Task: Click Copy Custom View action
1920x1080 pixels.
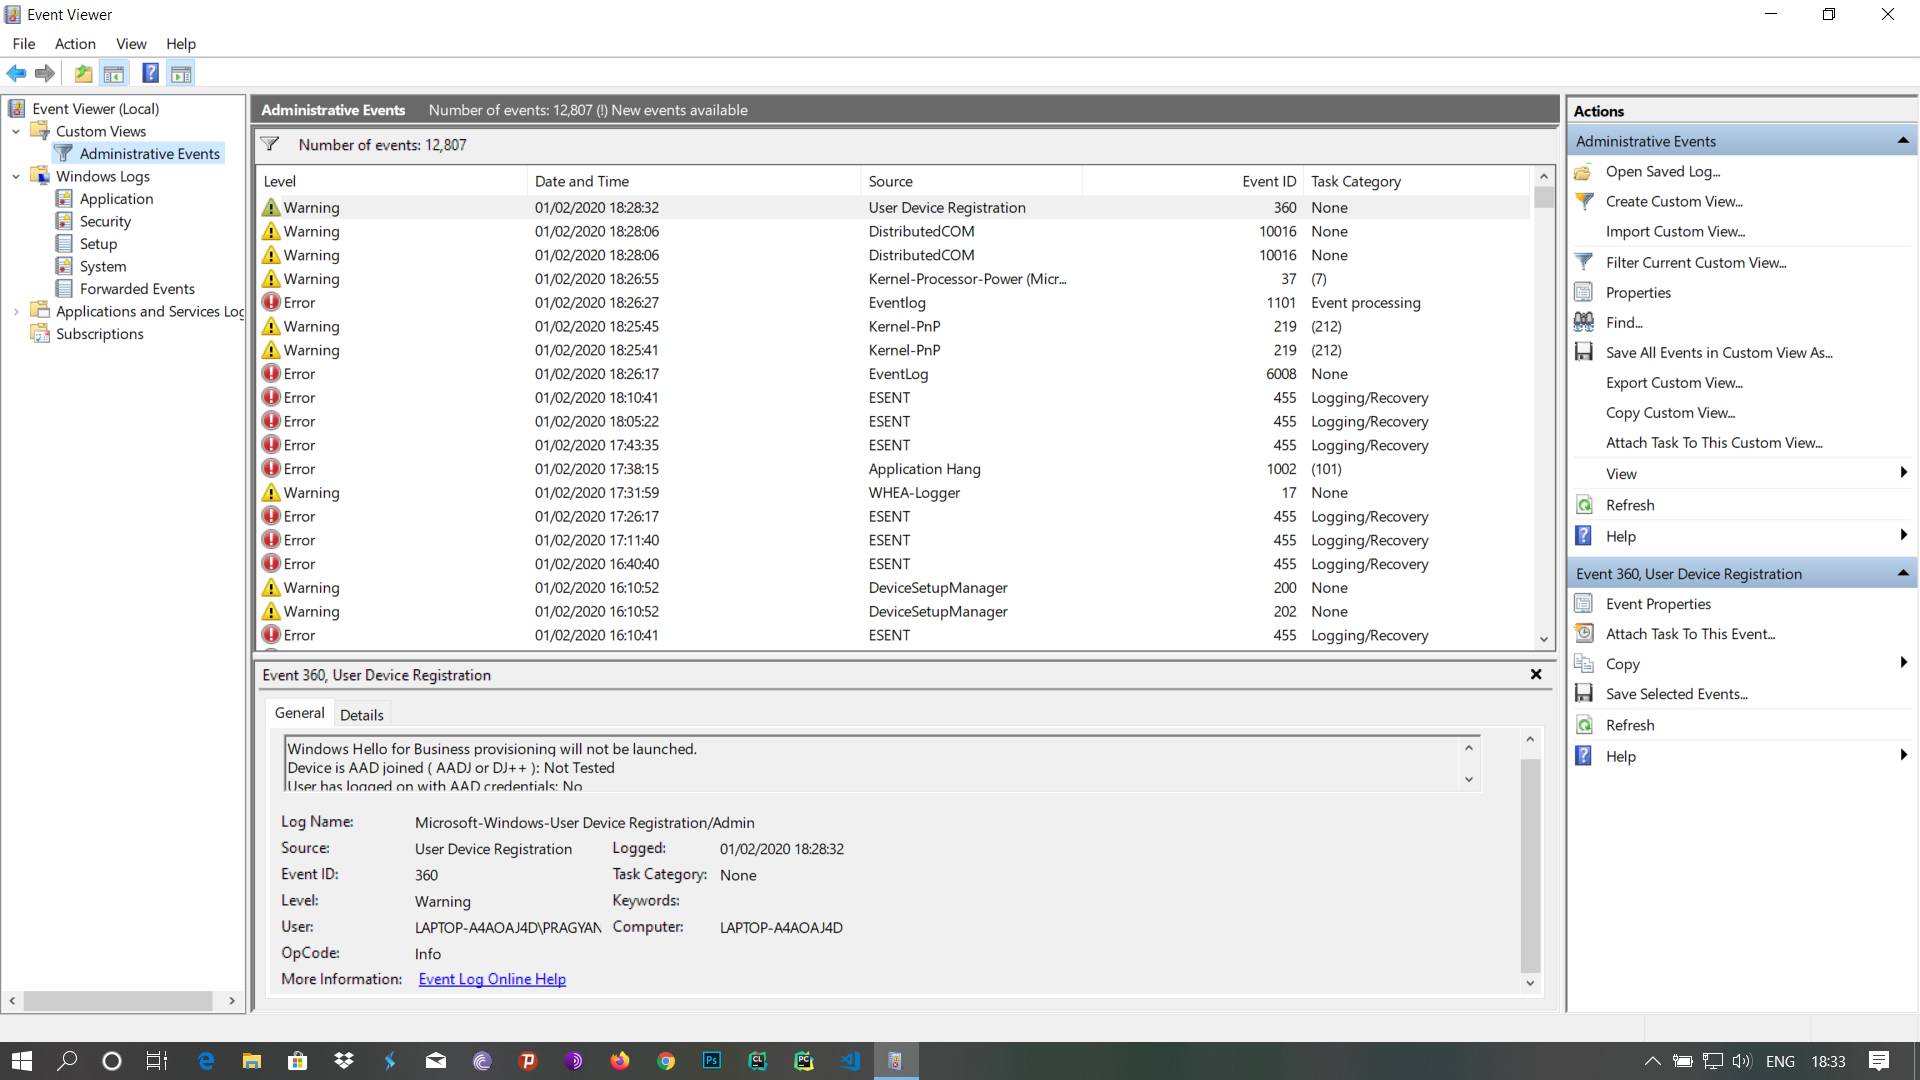Action: point(1670,412)
